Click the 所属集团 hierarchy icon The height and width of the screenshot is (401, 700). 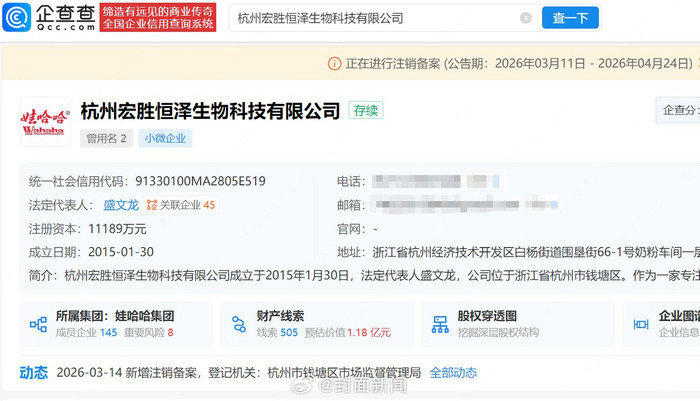(x=38, y=324)
